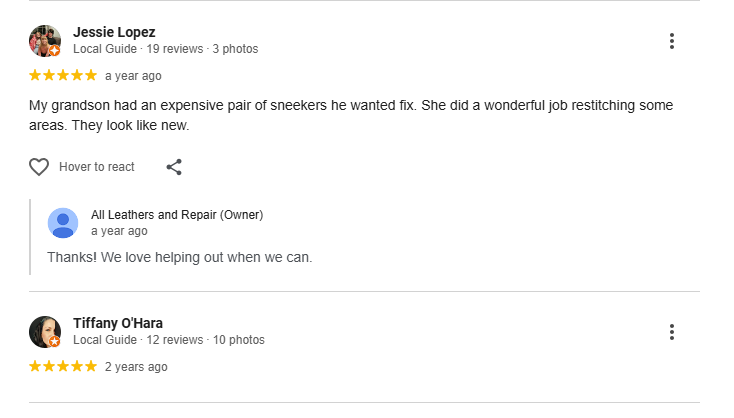The image size is (734, 418).
Task: Click the owner's 'Thanks!' reply text
Action: click(180, 257)
